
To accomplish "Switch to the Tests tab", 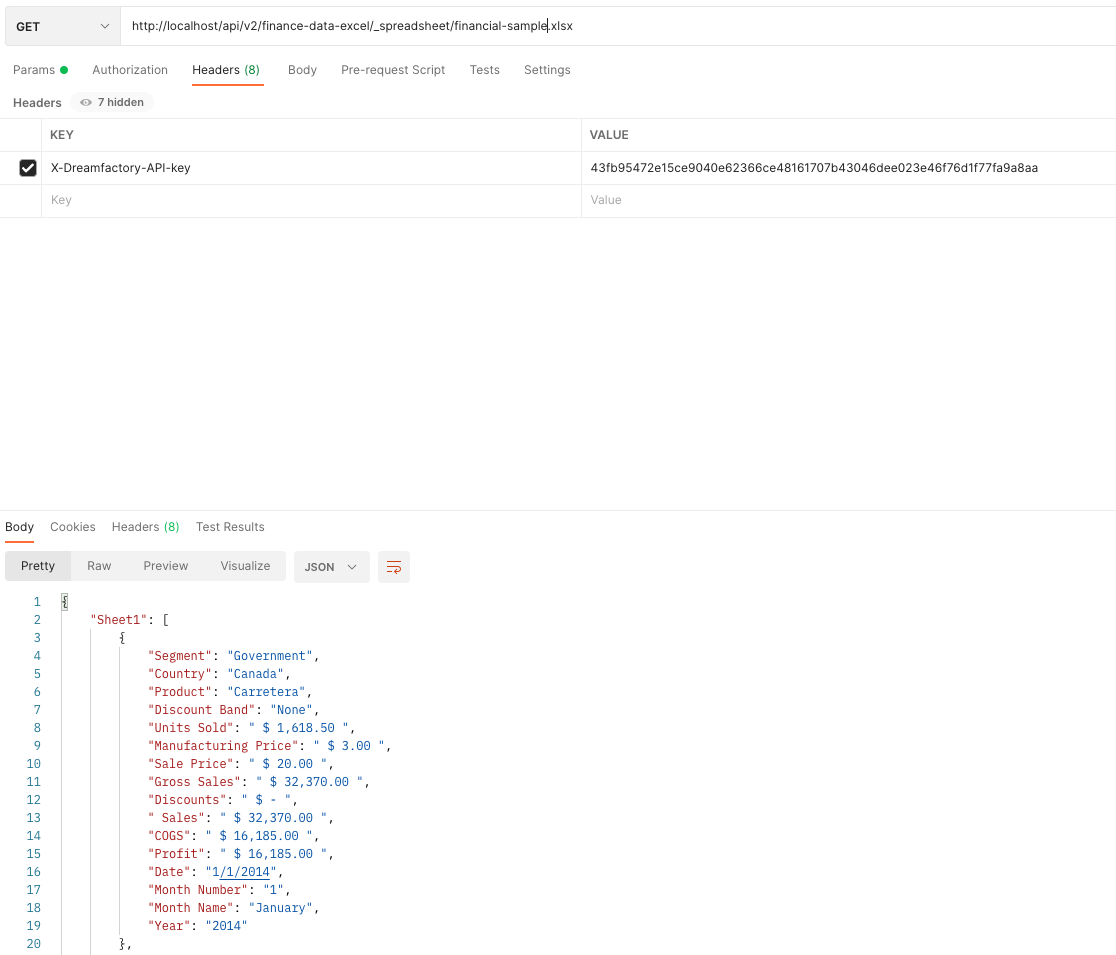I will (x=485, y=69).
